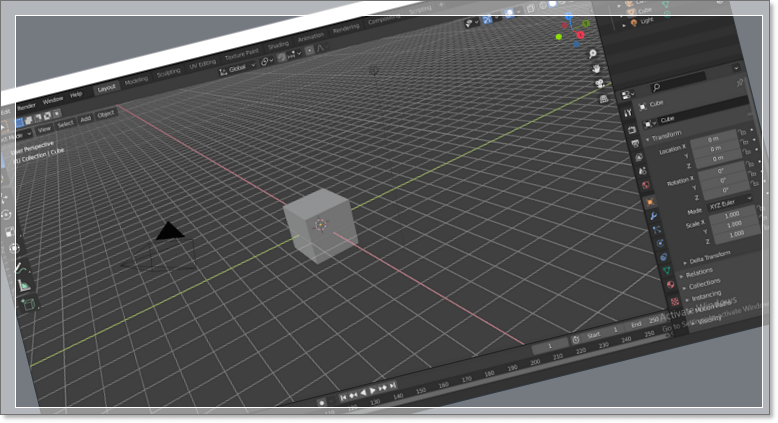Image resolution: width=778 pixels, height=423 pixels.
Task: Open the properties editor type dropdown
Action: pos(628,94)
